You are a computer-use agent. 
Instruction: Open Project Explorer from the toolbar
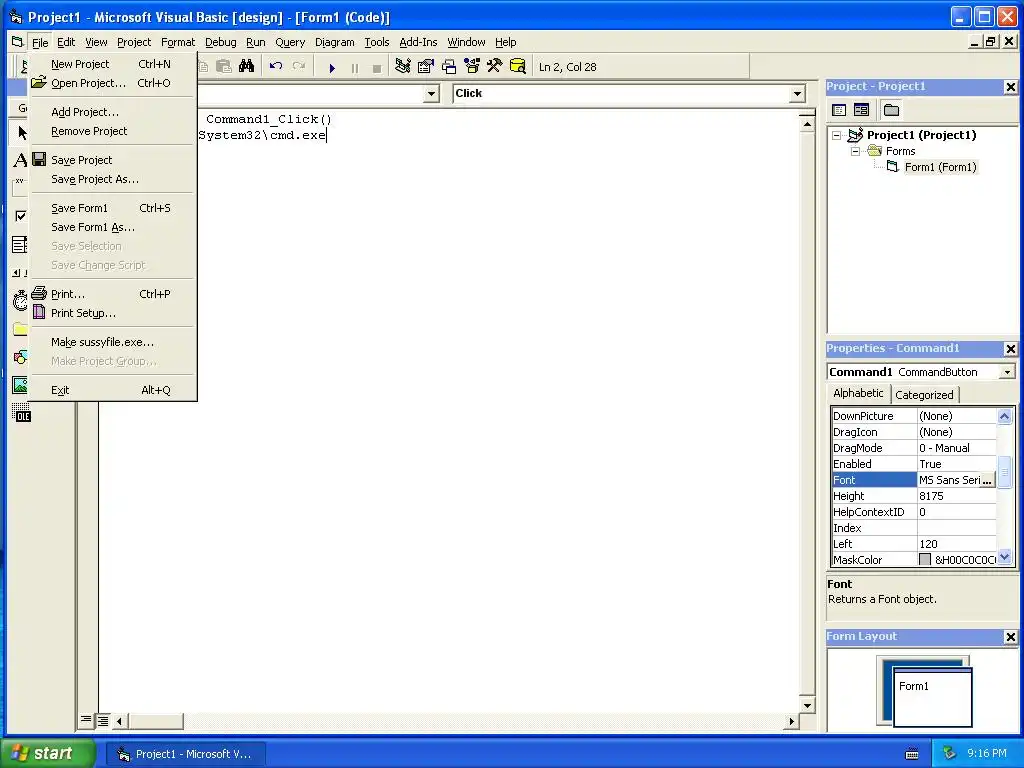click(x=403, y=67)
